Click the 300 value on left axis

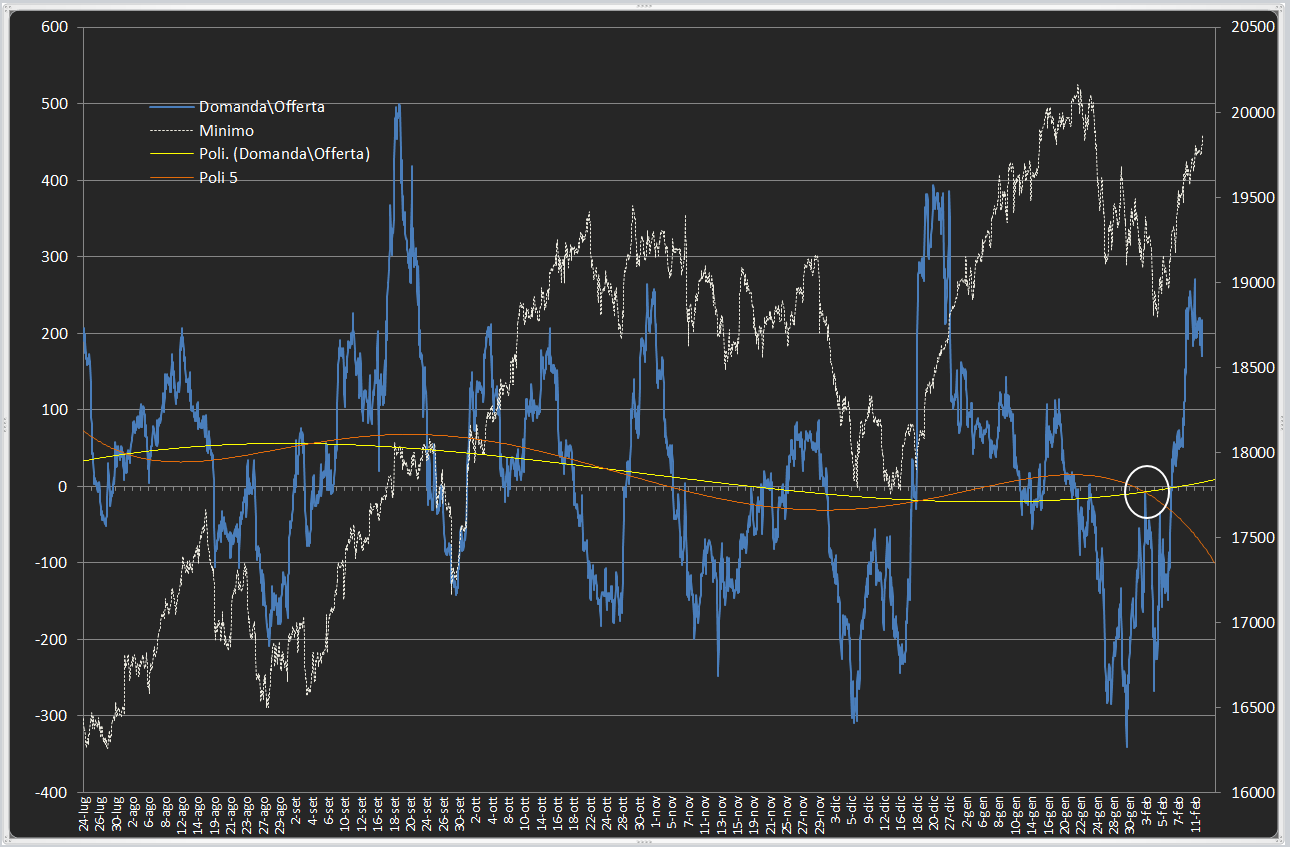pyautogui.click(x=54, y=257)
